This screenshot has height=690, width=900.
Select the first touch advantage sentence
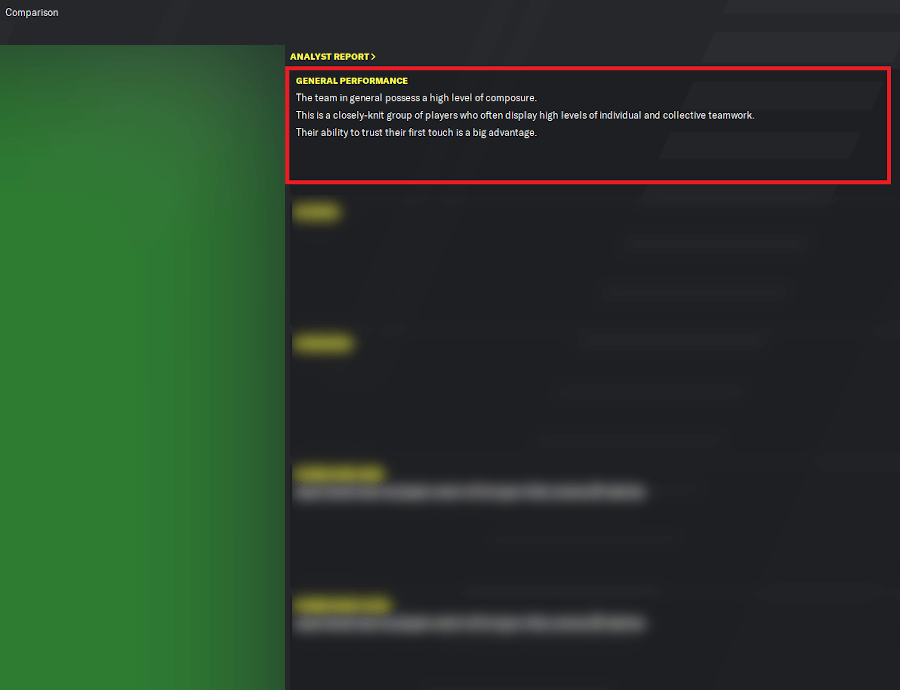416,133
